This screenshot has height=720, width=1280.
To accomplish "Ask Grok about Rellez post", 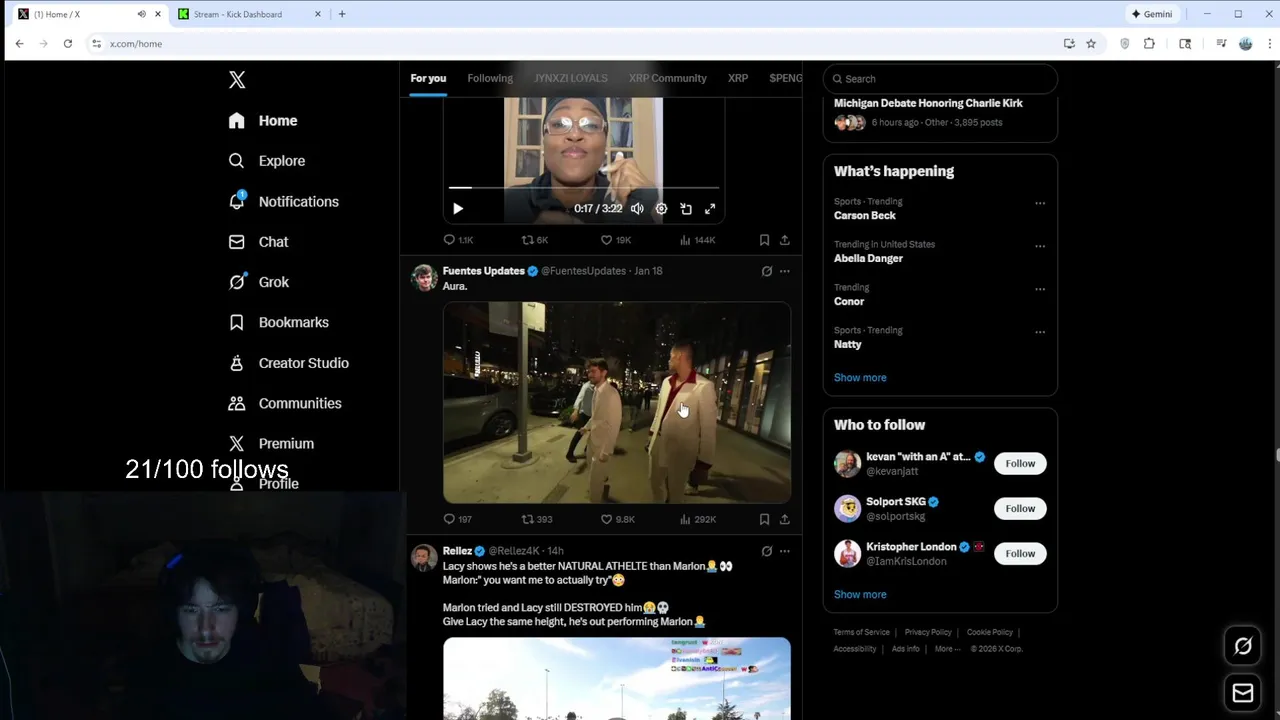I will click(767, 551).
